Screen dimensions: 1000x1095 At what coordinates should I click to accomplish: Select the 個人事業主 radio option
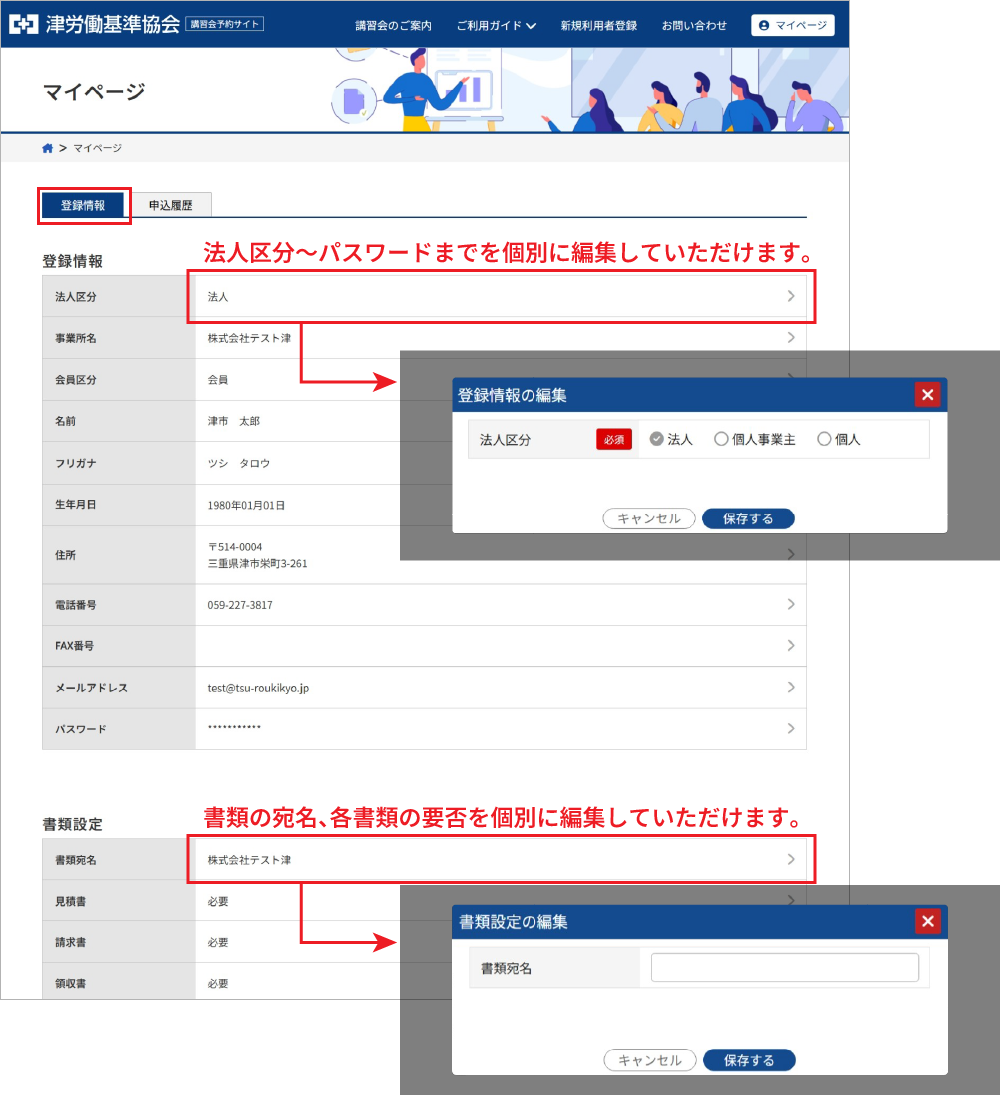pyautogui.click(x=721, y=439)
